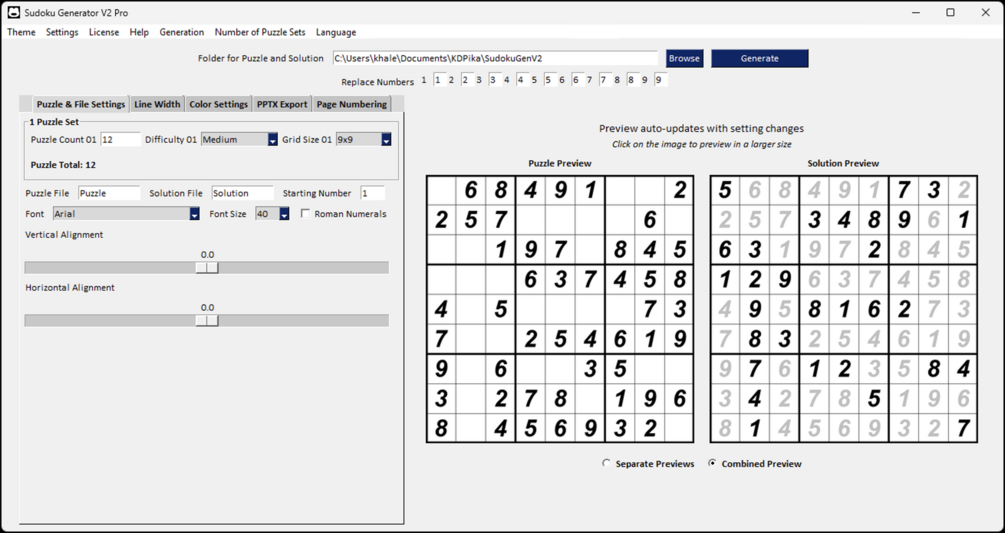Click the Puzzle Count 01 input field
The width and height of the screenshot is (1005, 533).
point(120,140)
